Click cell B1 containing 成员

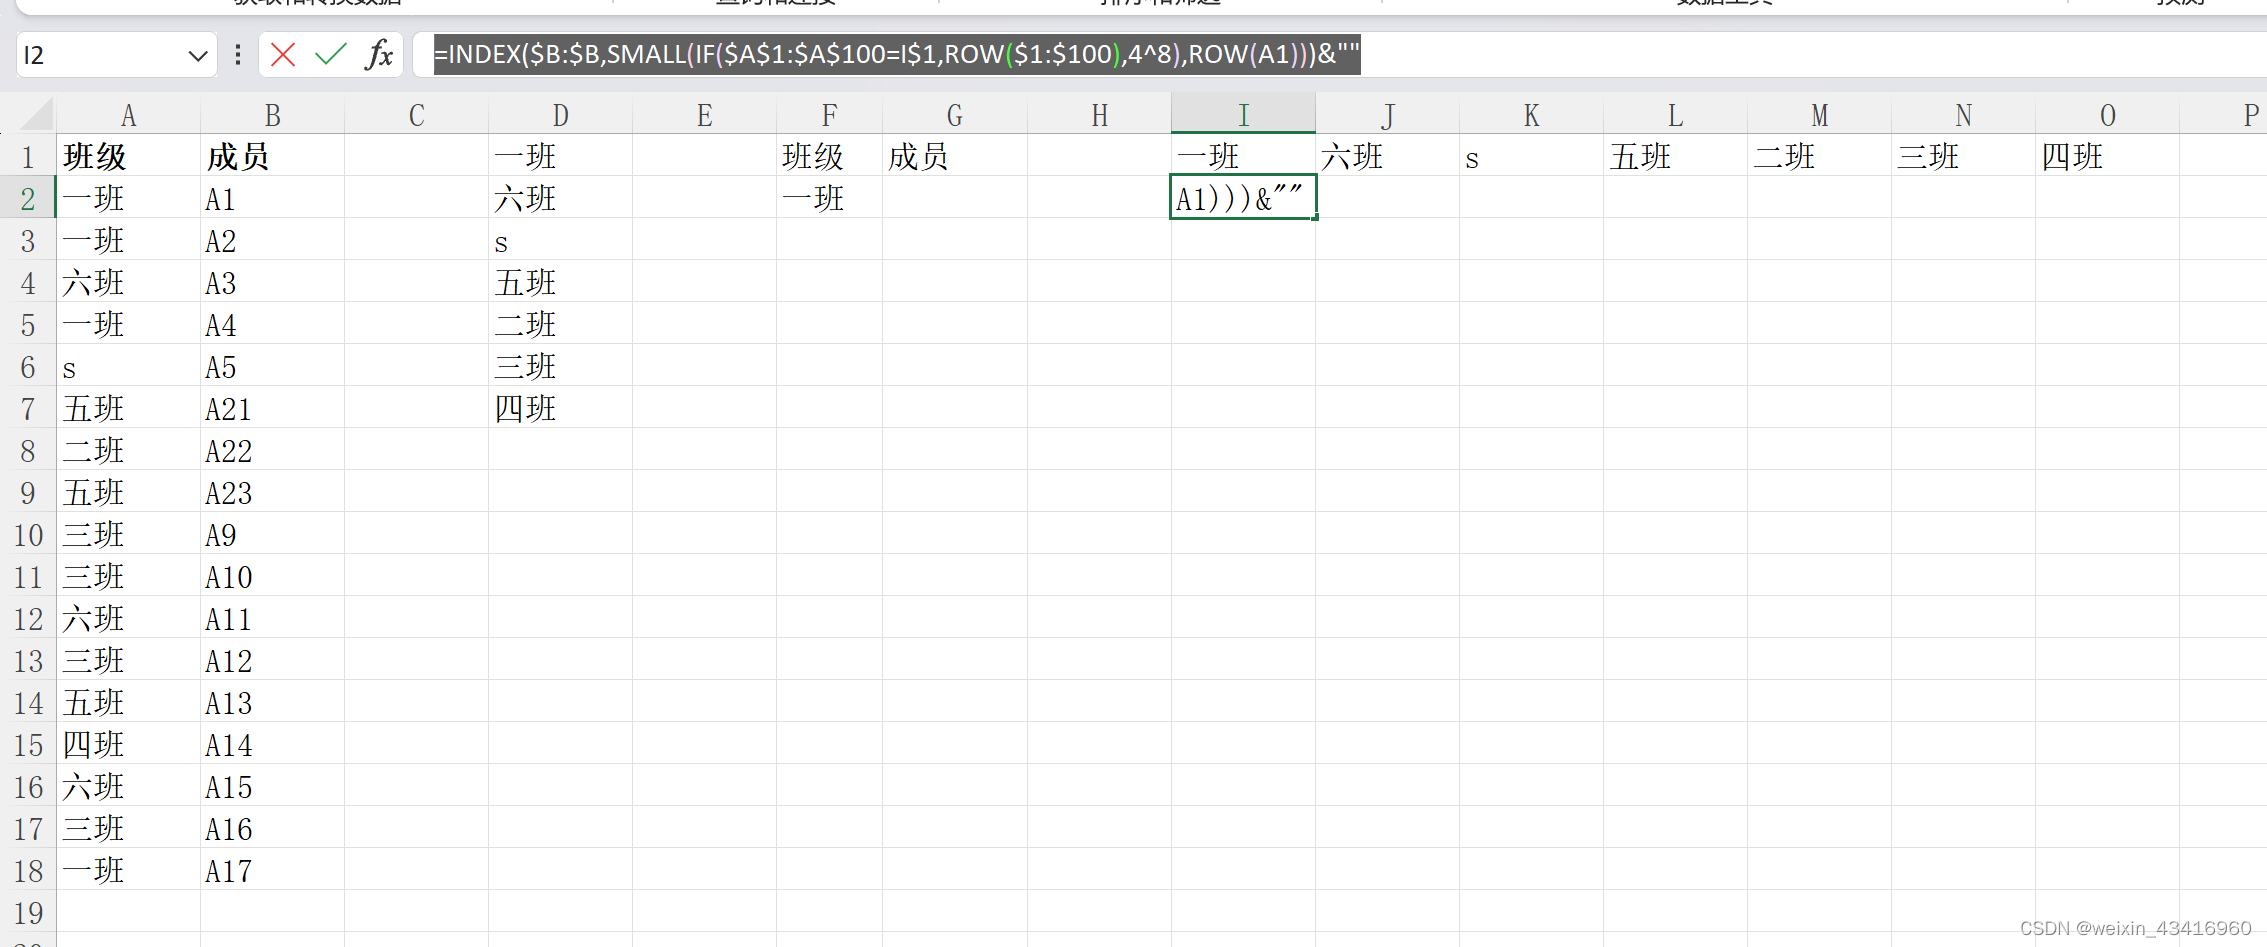pos(272,156)
